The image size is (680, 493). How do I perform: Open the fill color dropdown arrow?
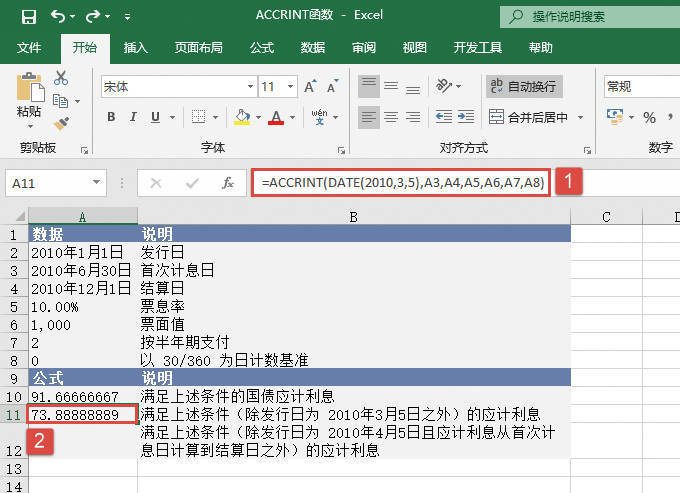tap(258, 117)
